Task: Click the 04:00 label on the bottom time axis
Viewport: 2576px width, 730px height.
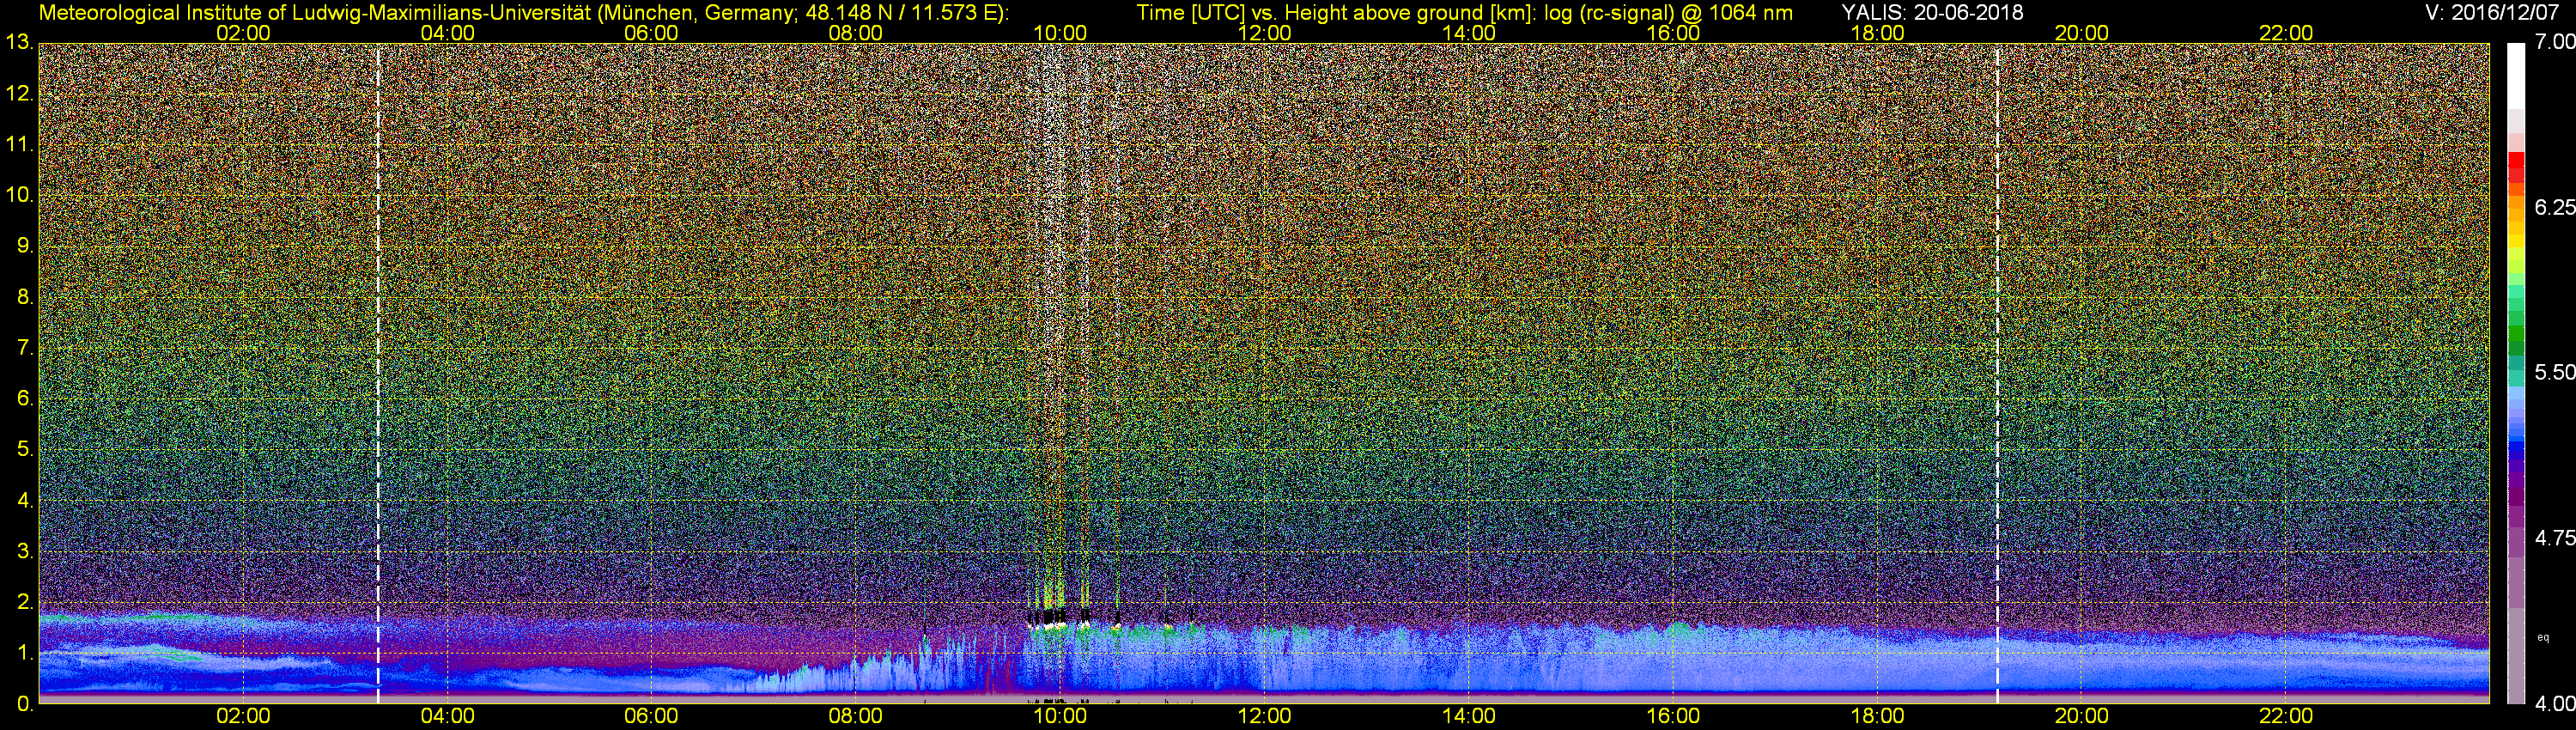Action: click(447, 716)
